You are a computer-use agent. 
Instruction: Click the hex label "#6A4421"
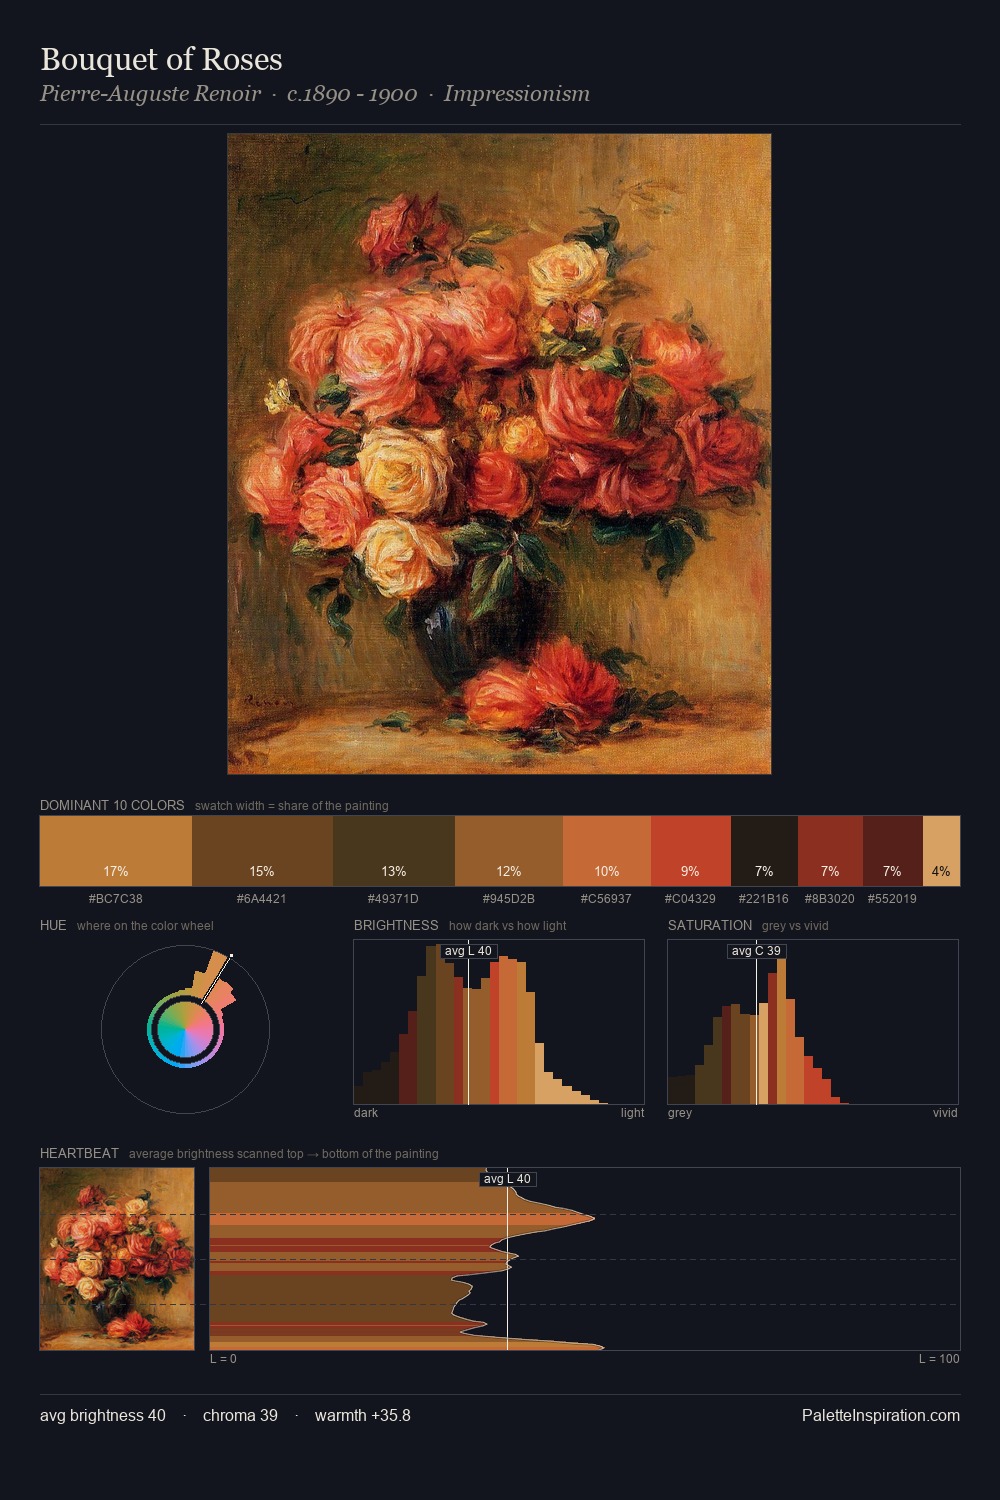pyautogui.click(x=261, y=898)
